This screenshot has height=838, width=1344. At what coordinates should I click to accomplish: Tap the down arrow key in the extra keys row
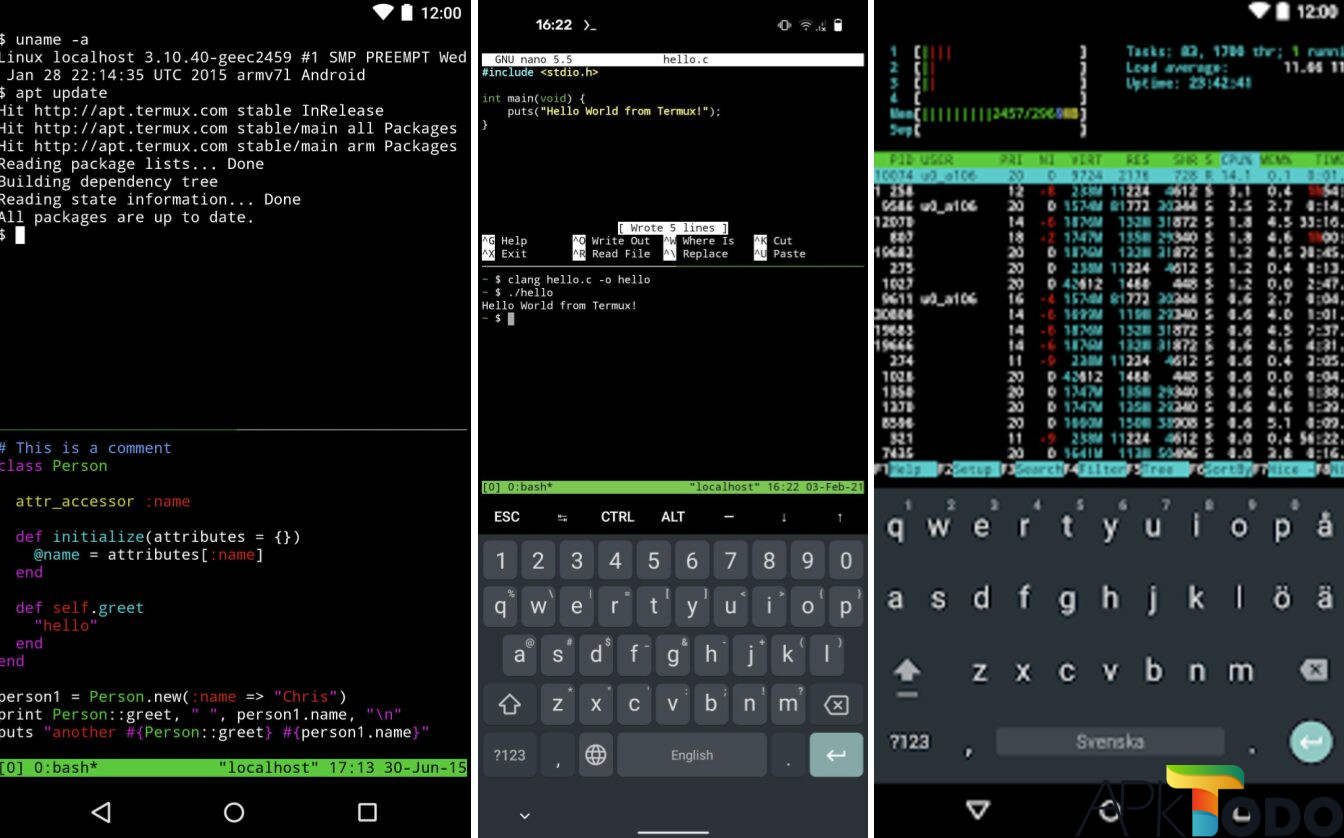coord(784,517)
